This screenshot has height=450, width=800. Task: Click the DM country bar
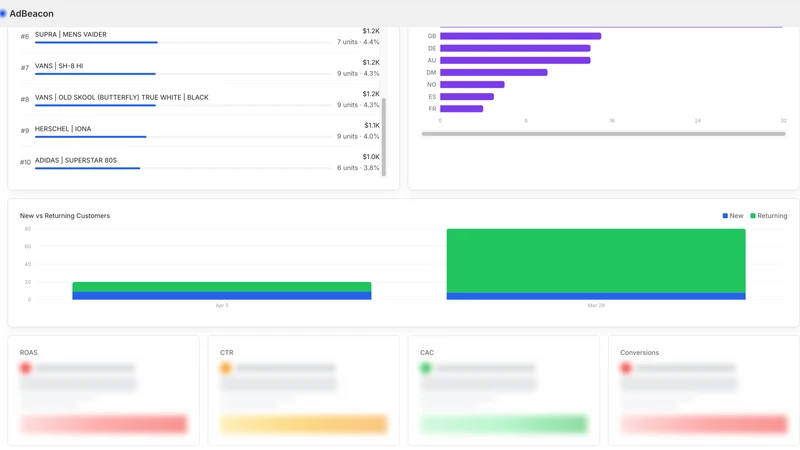pyautogui.click(x=494, y=72)
